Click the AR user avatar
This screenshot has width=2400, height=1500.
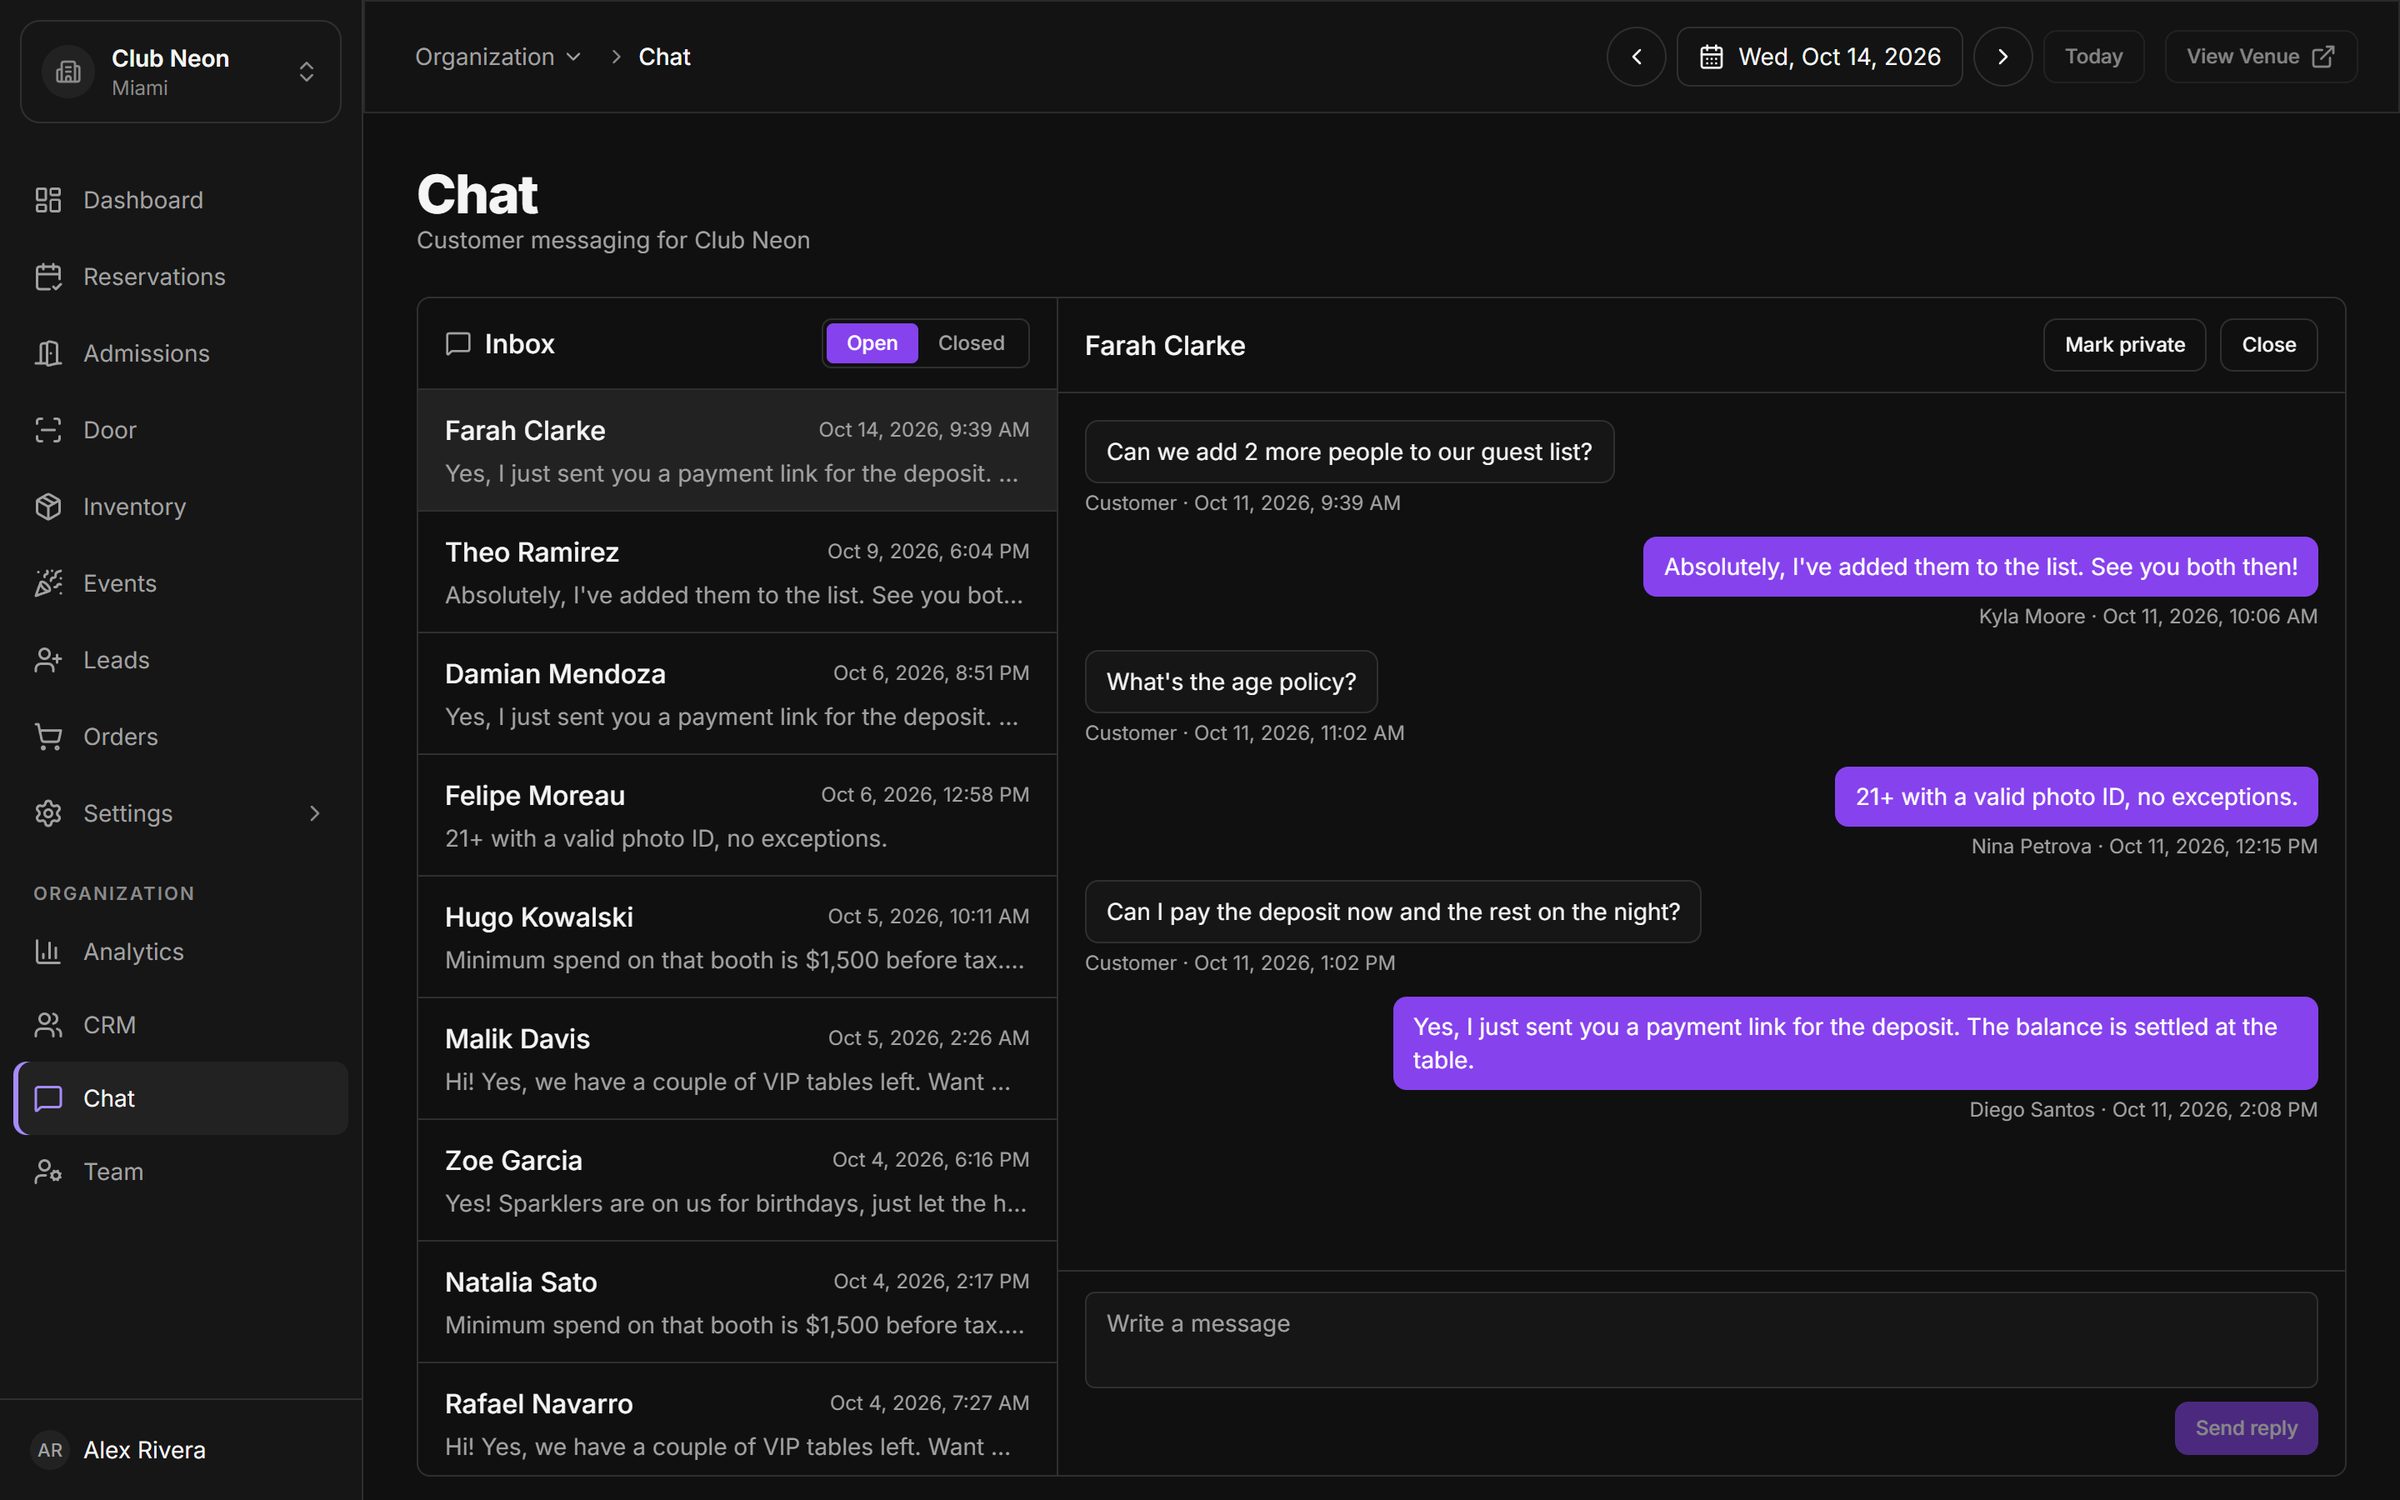pyautogui.click(x=50, y=1450)
